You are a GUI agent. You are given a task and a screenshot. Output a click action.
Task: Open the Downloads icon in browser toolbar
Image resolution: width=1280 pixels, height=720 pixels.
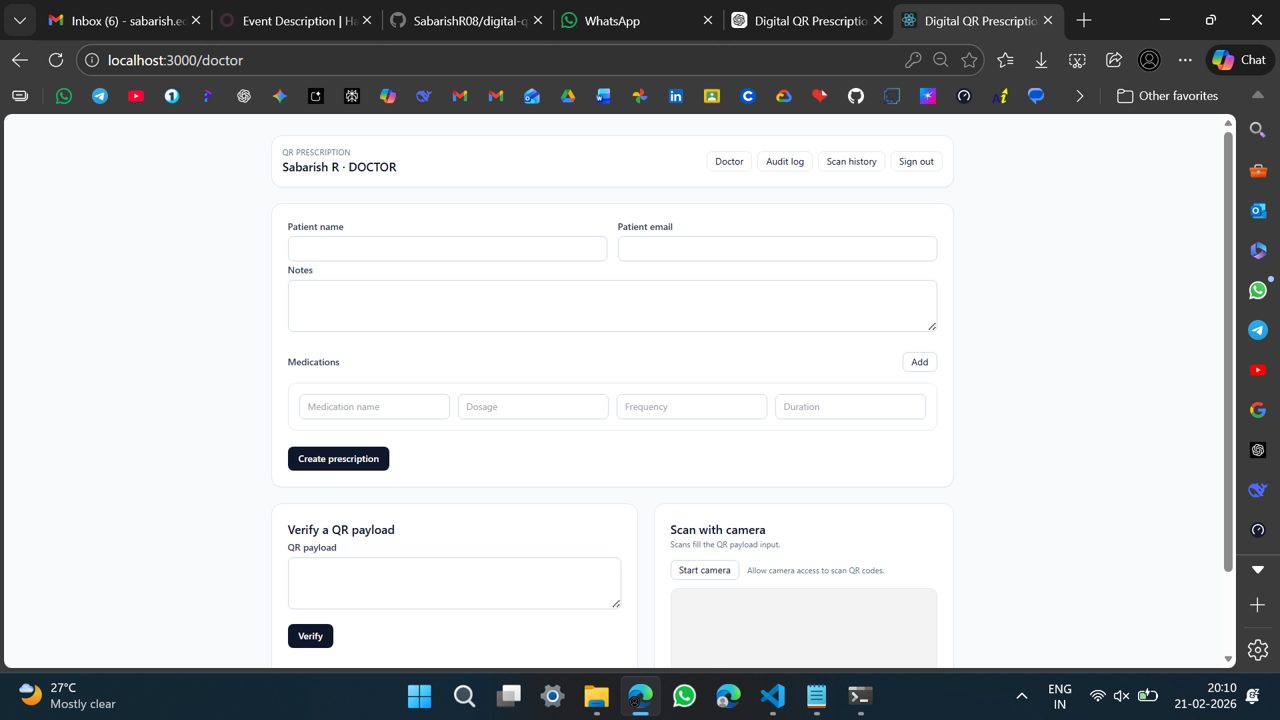tap(1041, 60)
